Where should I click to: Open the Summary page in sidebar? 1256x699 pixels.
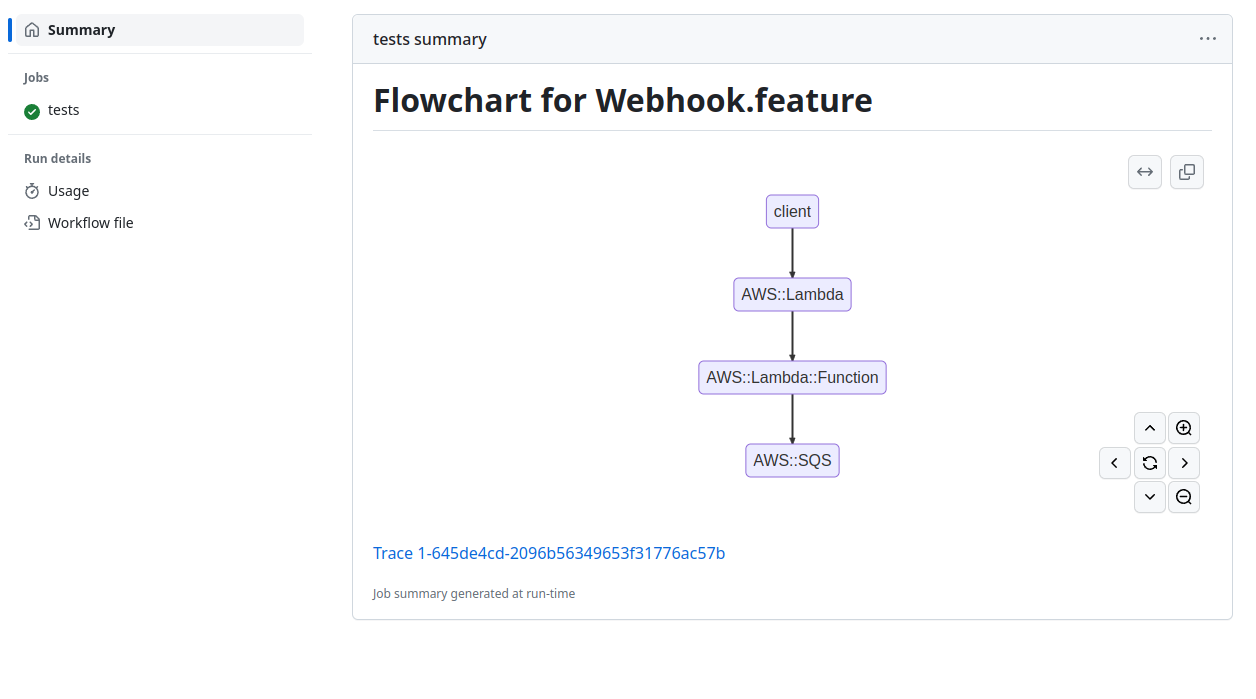160,30
